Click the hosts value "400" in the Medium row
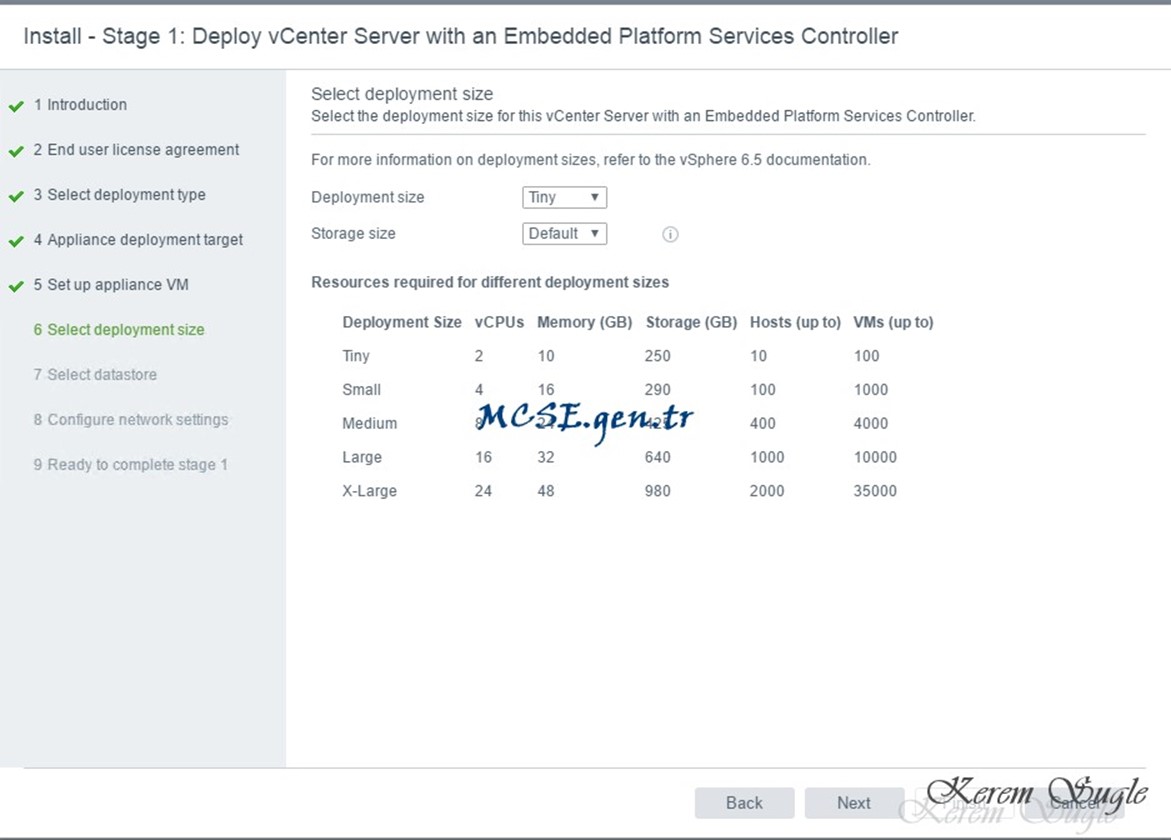 [x=762, y=423]
